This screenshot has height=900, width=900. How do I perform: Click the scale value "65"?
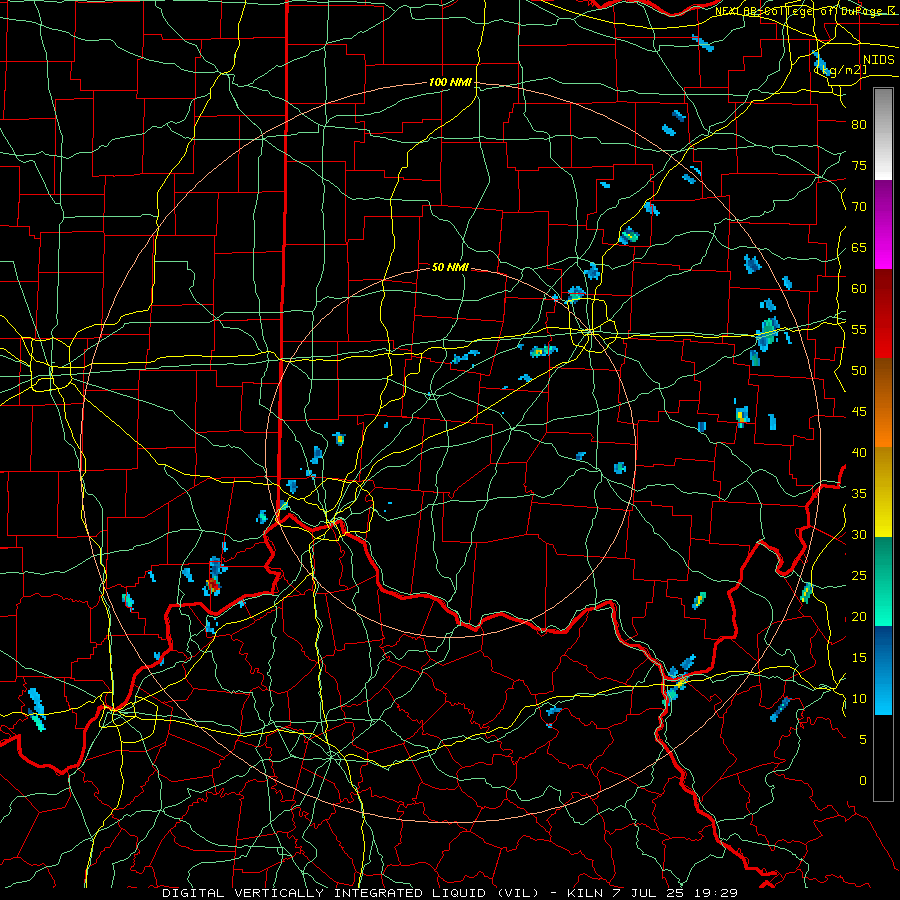(x=859, y=248)
